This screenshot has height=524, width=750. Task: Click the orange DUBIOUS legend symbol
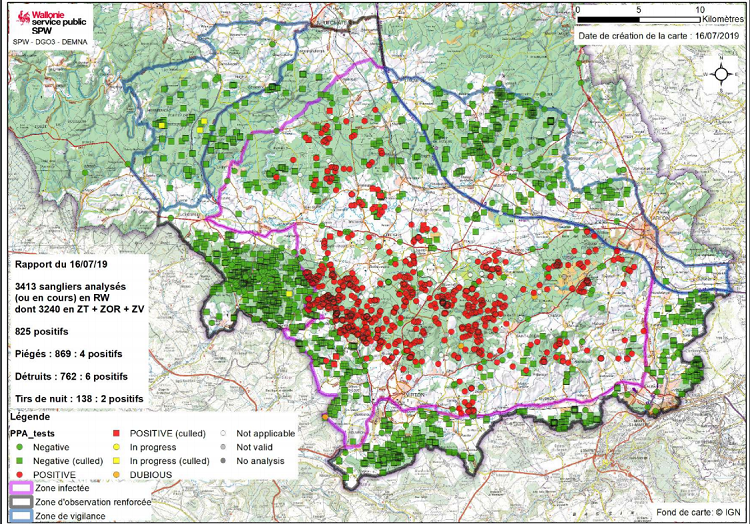(120, 474)
